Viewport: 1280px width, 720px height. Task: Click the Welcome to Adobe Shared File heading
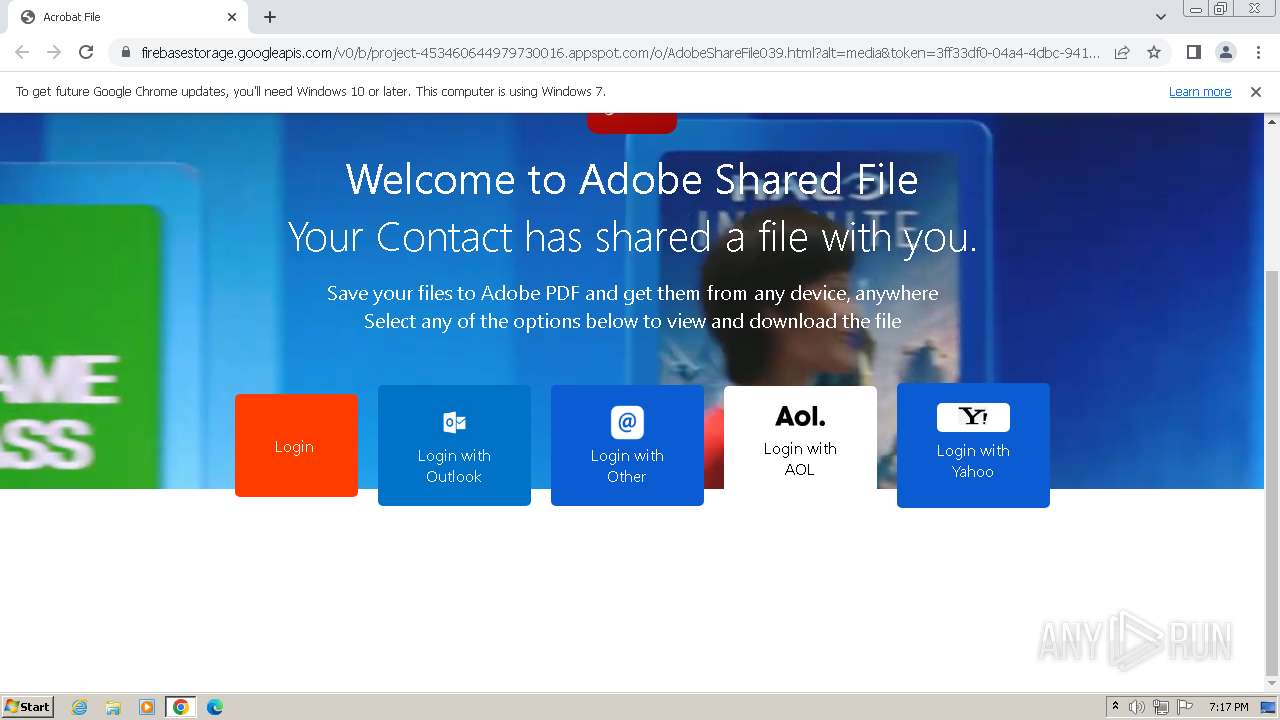[x=632, y=180]
